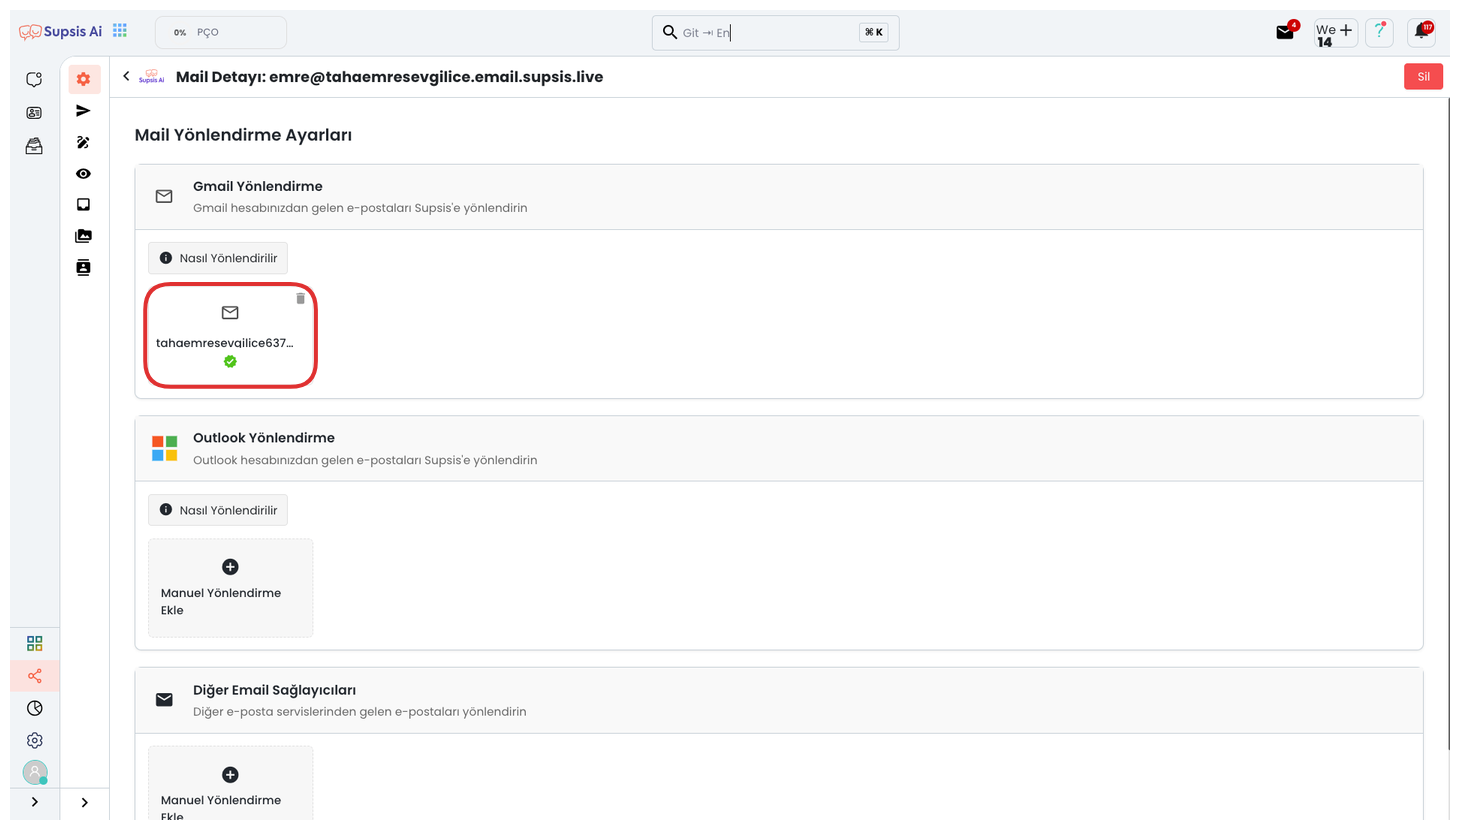
Task: Select the eye icon in submenu
Action: [x=84, y=174]
